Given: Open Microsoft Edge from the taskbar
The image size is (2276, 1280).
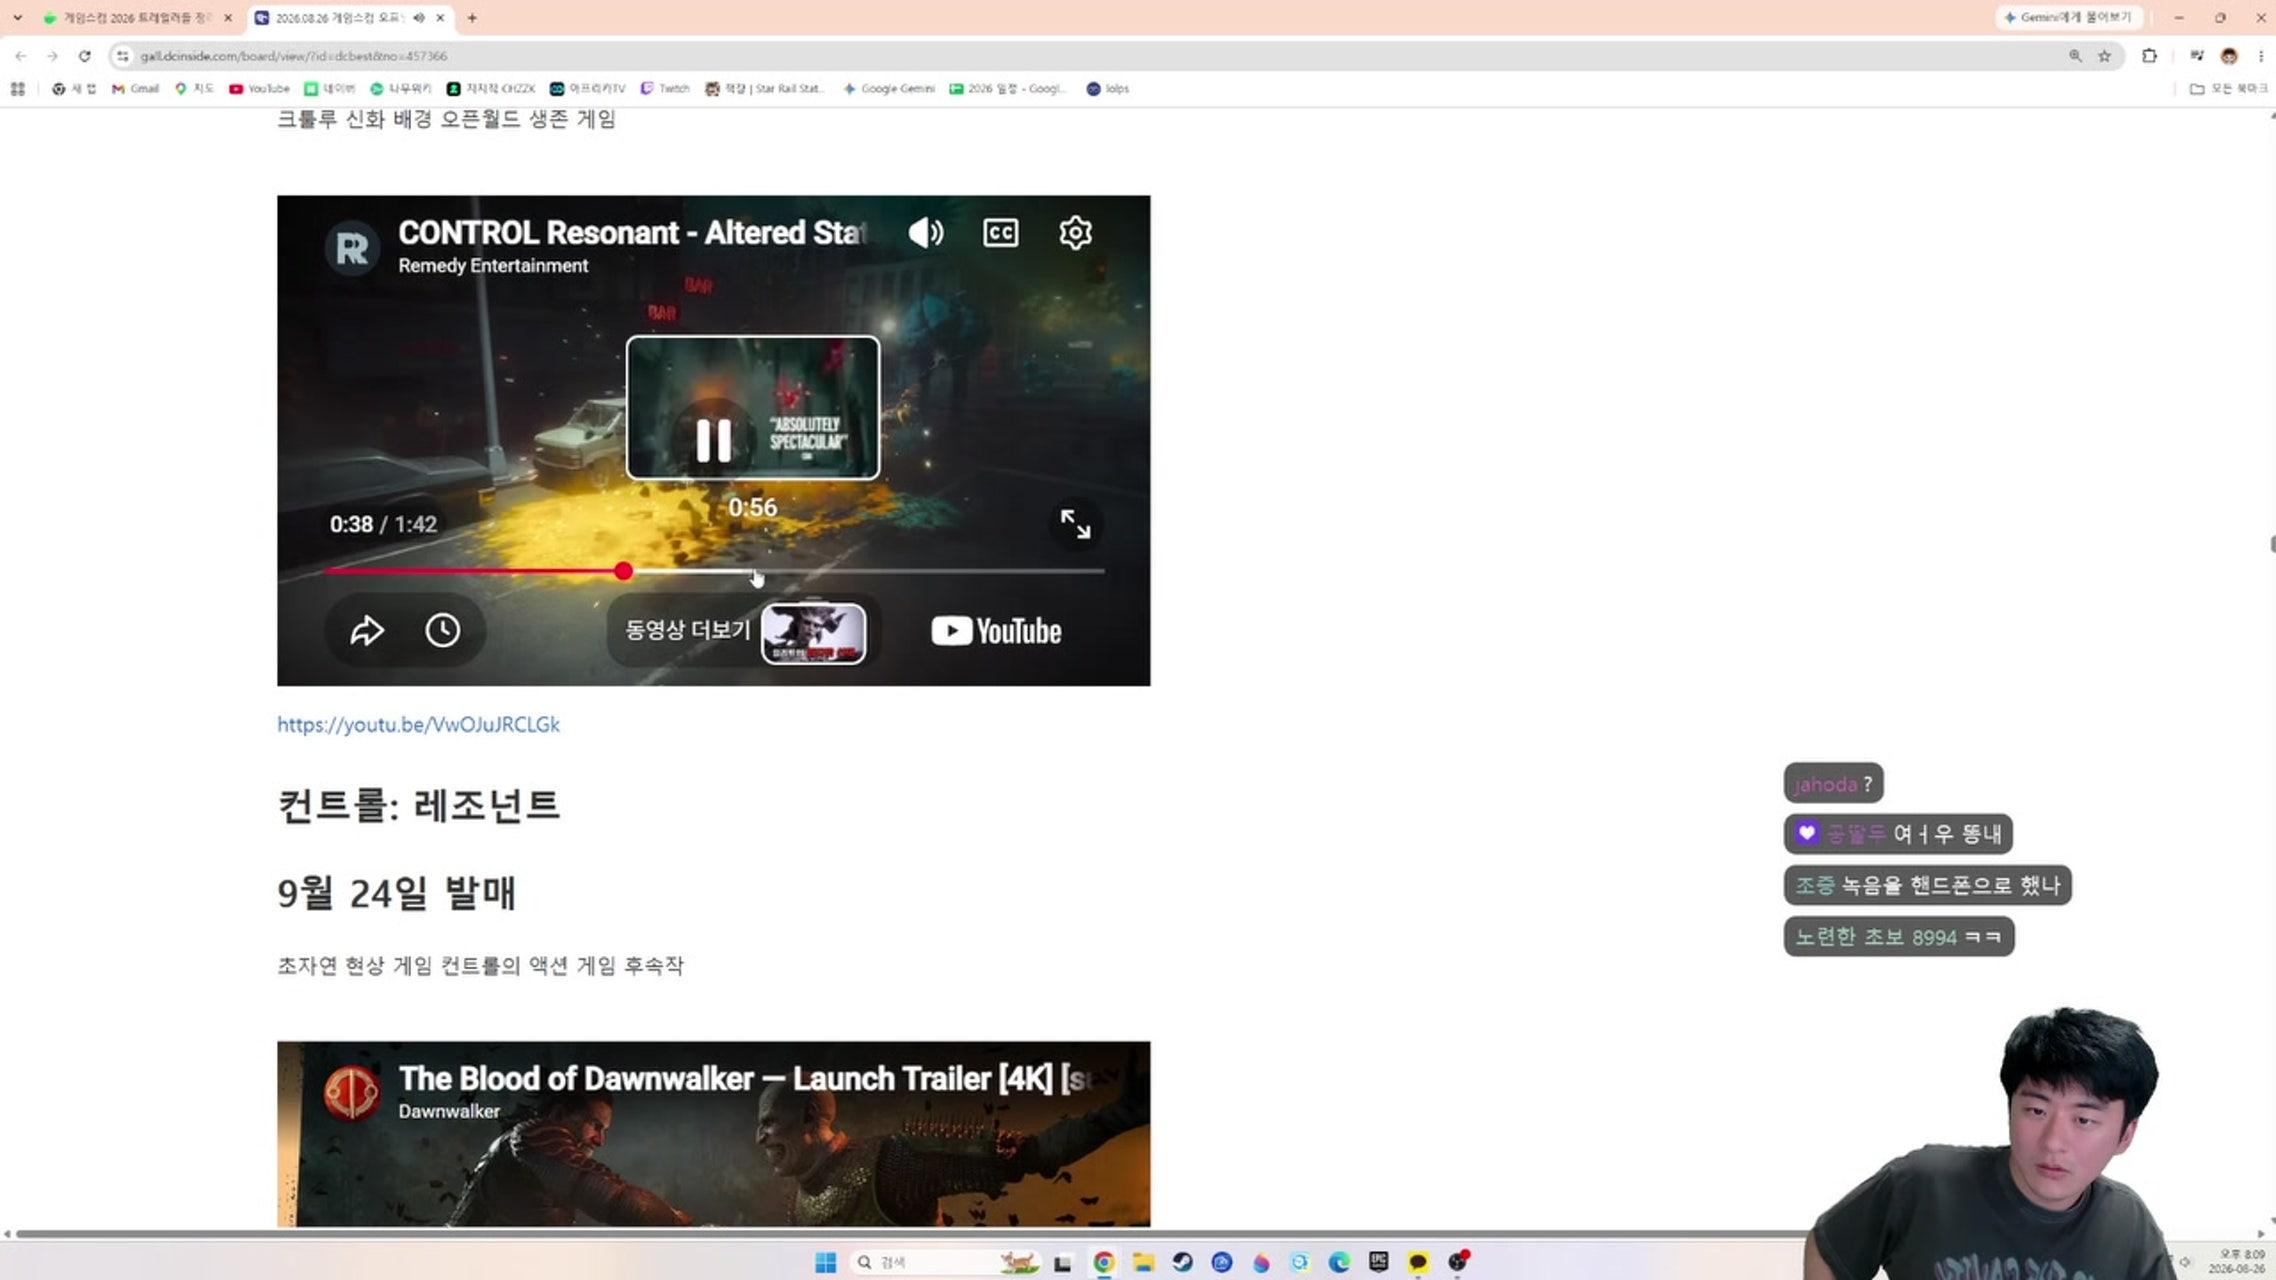Looking at the screenshot, I should pyautogui.click(x=1339, y=1262).
